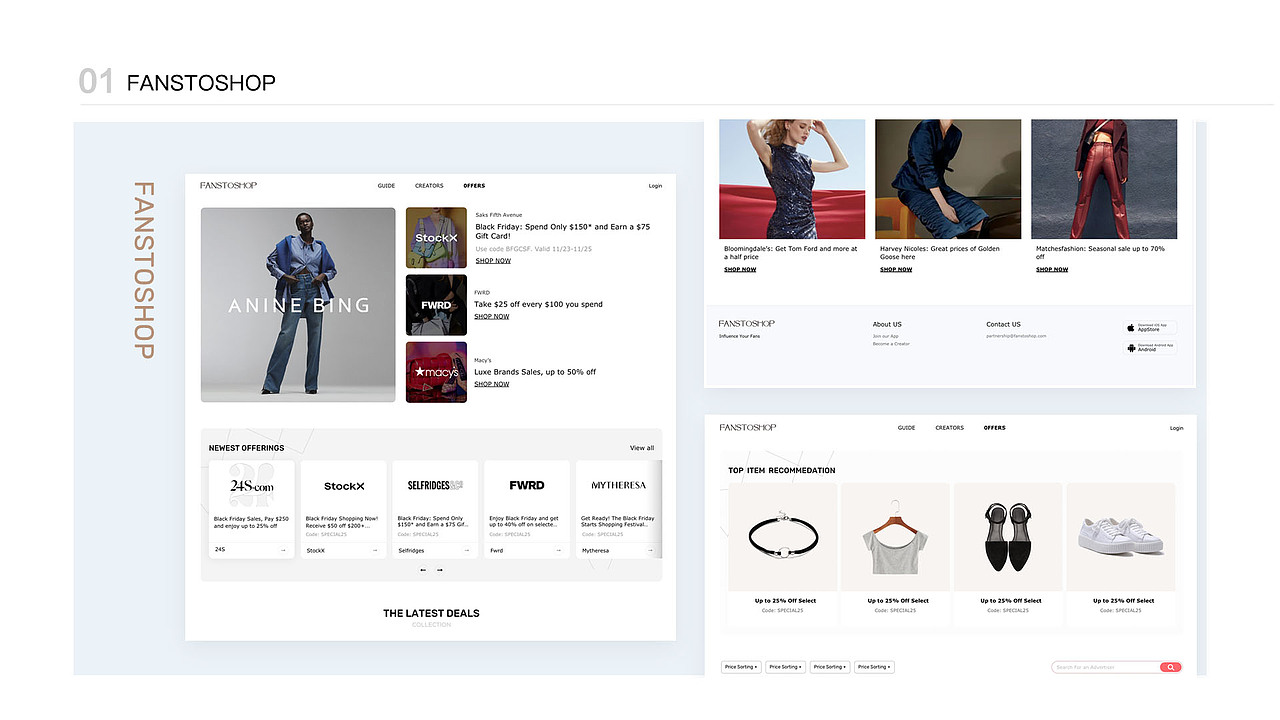
Task: Click the MYTHERESA logo in Newest Offerings
Action: point(618,485)
